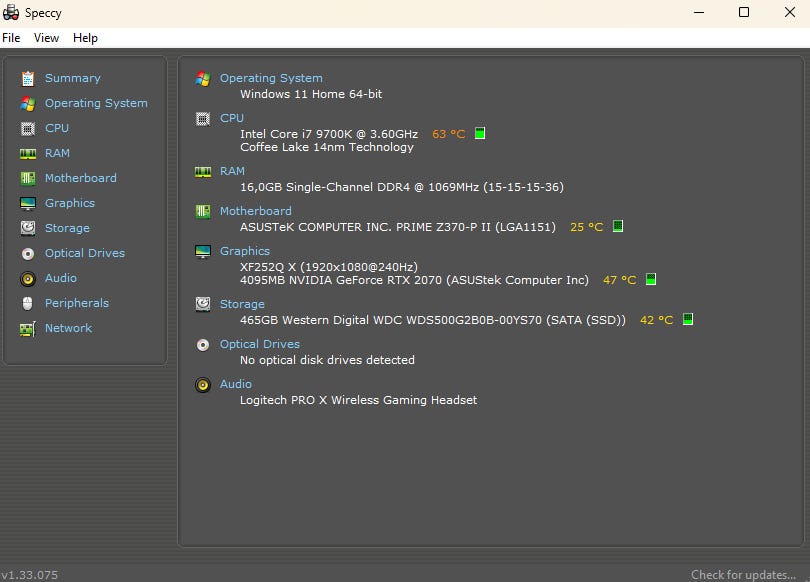Click the CPU heading link in summary
Screen dimensions: 810x582
[x=232, y=118]
